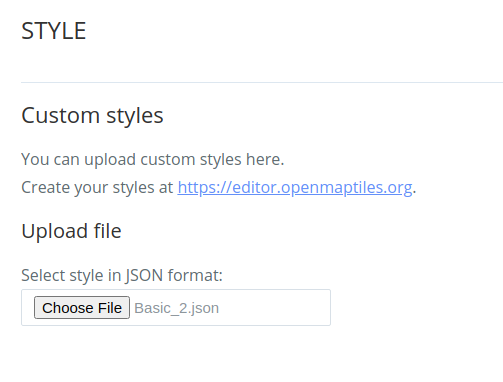Click the 'https://' part of the hyperlink
Image resolution: width=503 pixels, height=382 pixels.
[205, 187]
